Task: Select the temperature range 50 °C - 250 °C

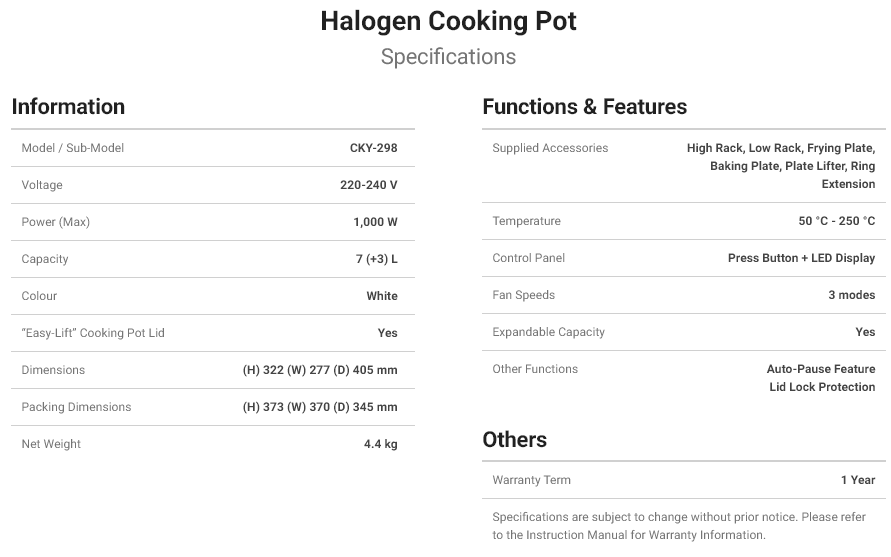Action: [x=836, y=221]
